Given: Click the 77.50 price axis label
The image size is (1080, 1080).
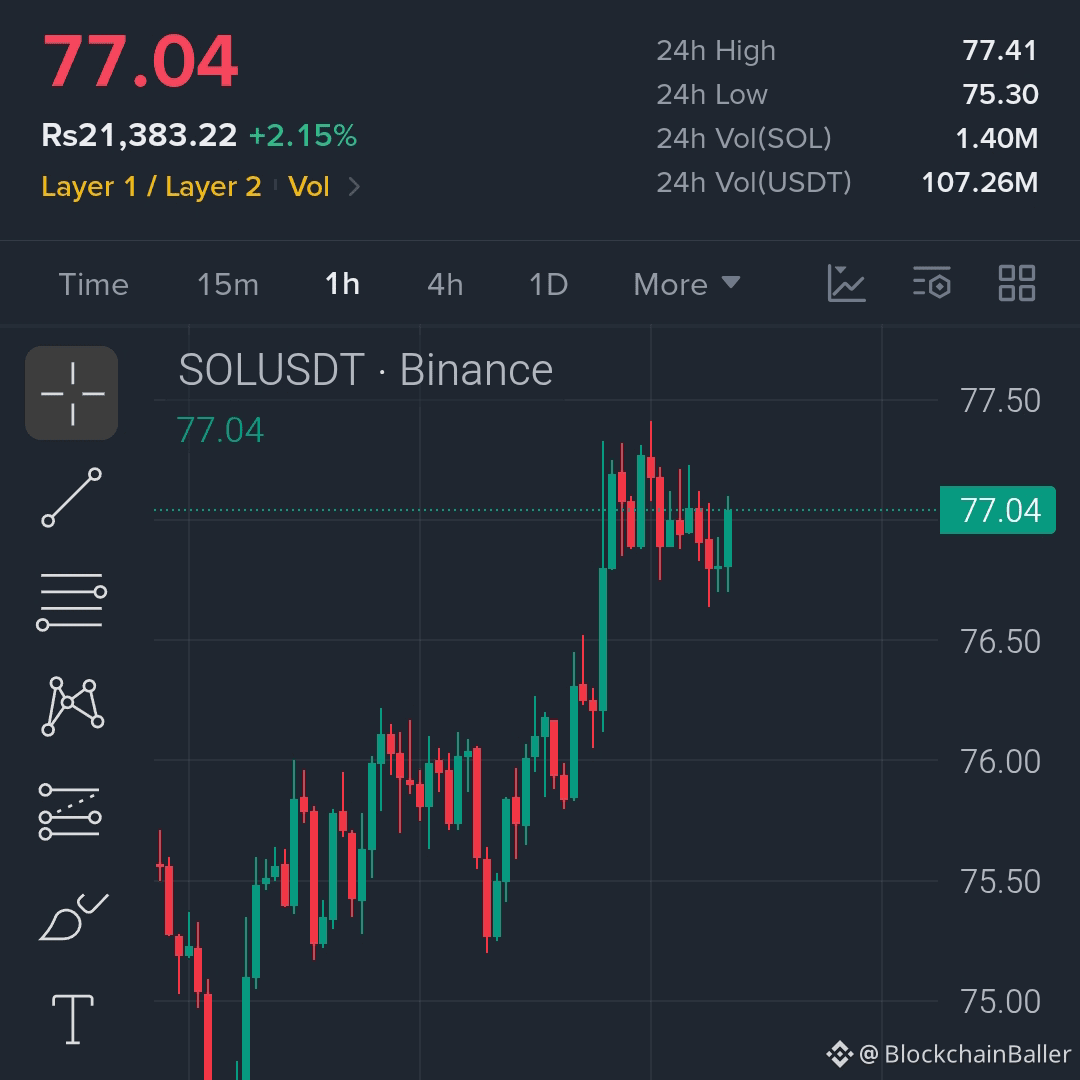Looking at the screenshot, I should (x=1000, y=401).
